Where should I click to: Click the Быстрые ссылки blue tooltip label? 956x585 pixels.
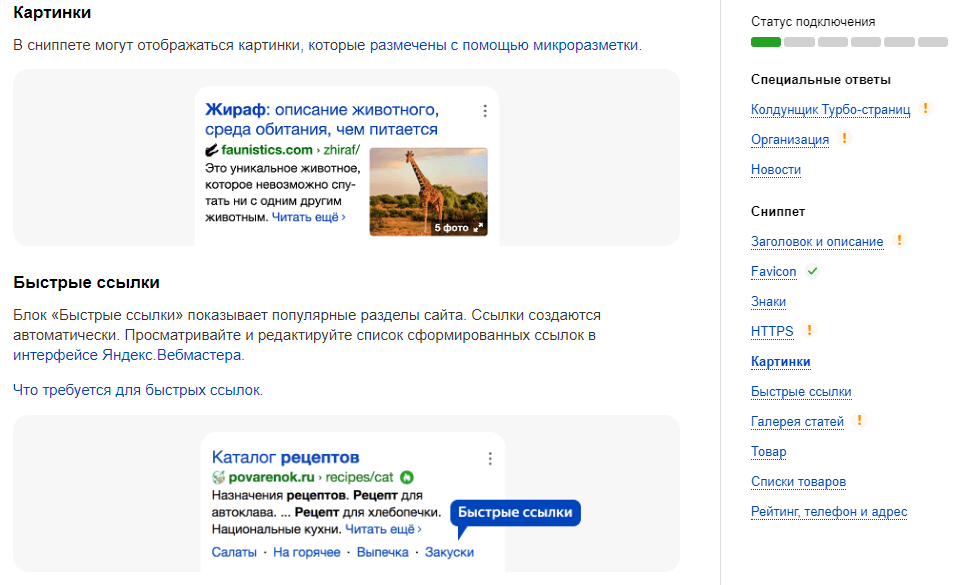(x=515, y=512)
